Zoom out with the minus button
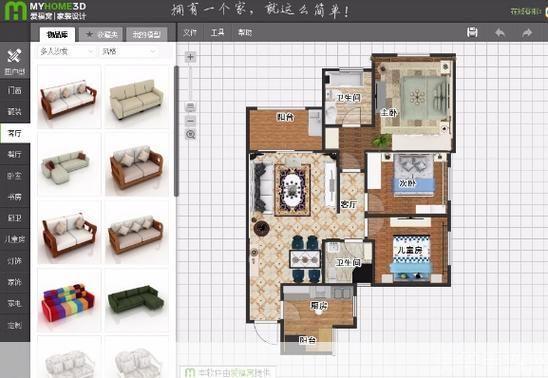Screen dimensions: 548x378 pos(190,121)
